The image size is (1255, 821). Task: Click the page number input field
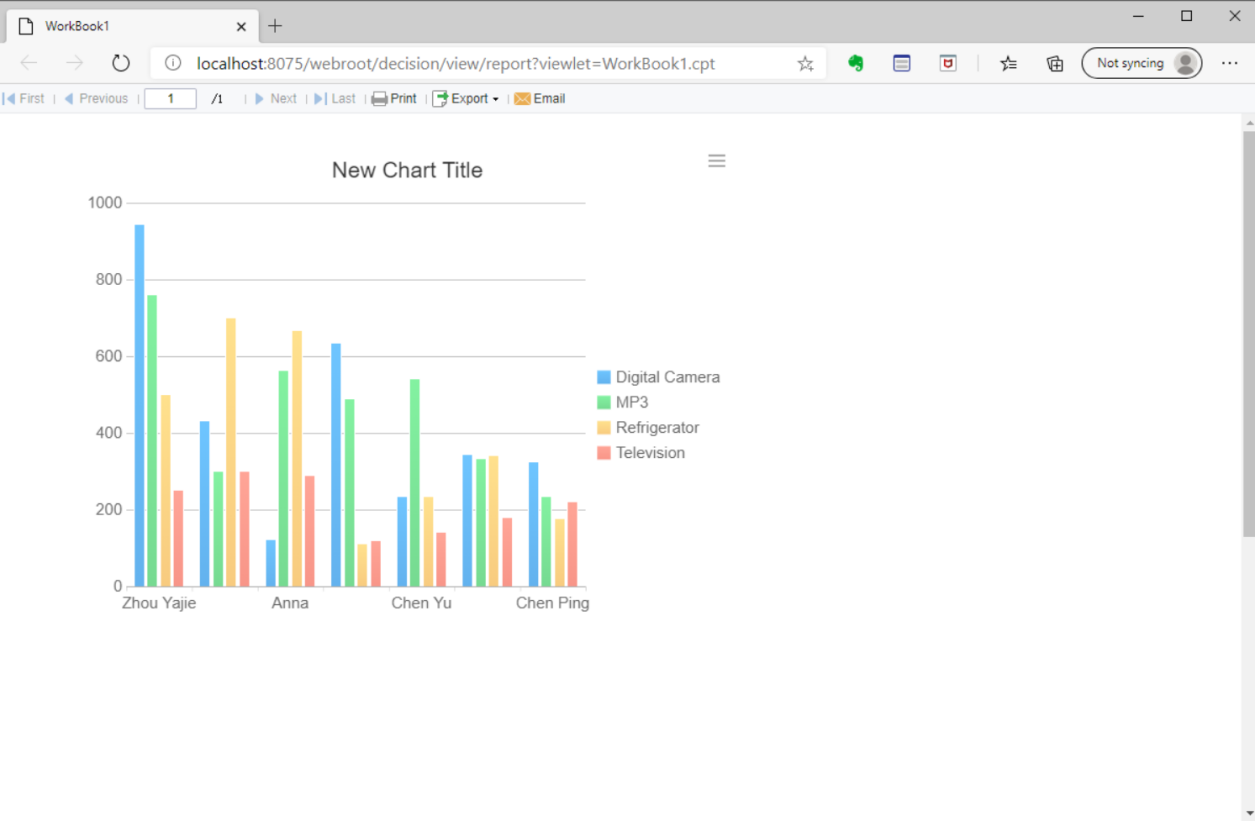pyautogui.click(x=170, y=98)
